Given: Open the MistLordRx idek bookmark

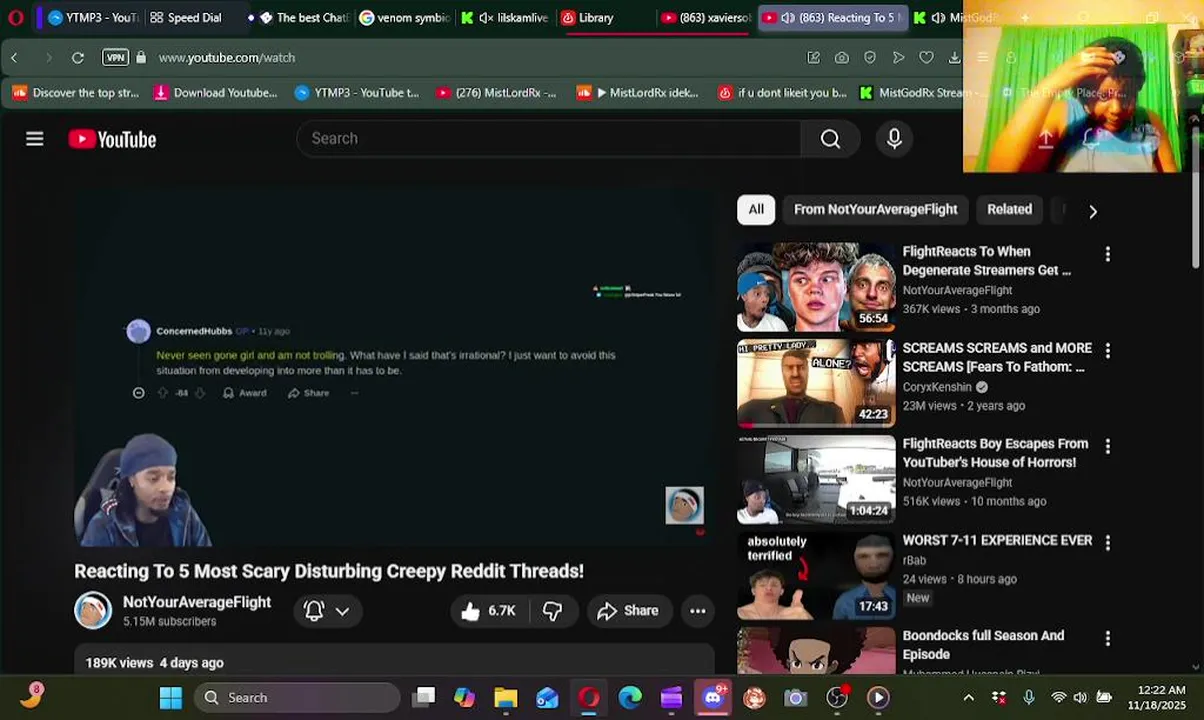Looking at the screenshot, I should (638, 93).
